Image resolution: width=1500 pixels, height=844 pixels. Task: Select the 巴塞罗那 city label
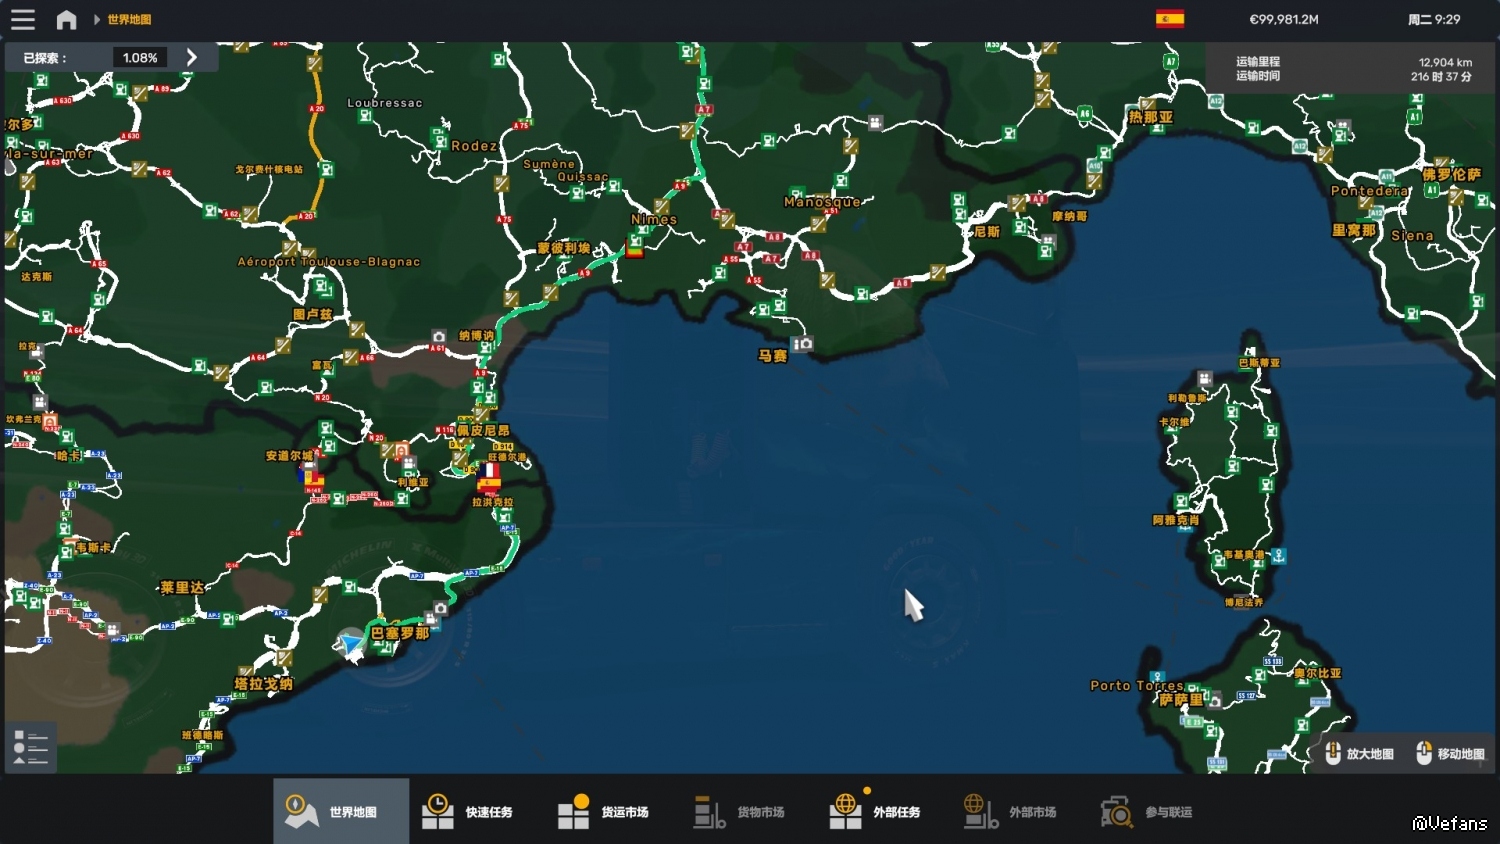pyautogui.click(x=400, y=633)
